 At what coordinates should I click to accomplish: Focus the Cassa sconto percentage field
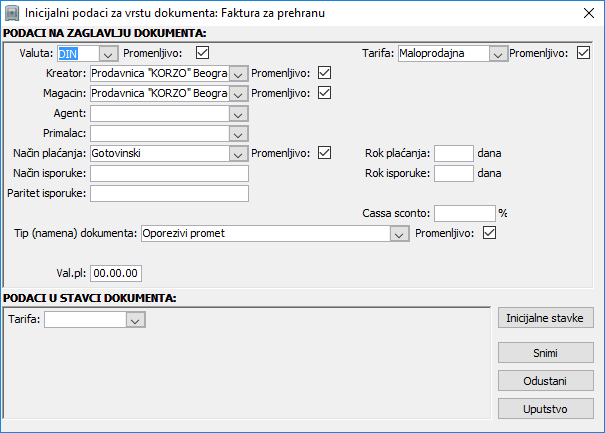(x=465, y=213)
